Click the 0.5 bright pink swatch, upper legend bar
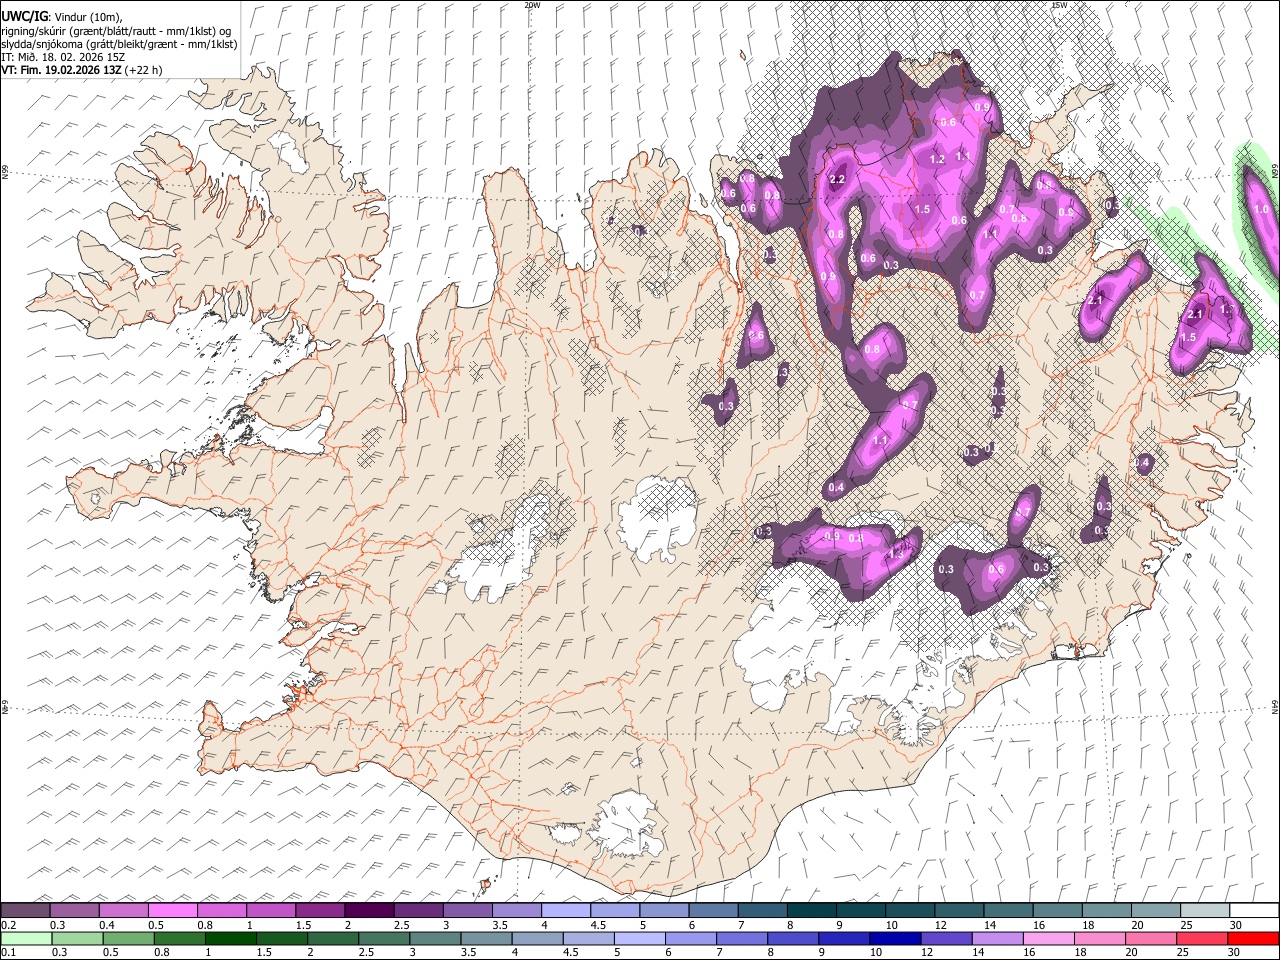Screen dimensions: 1280x960 click(172, 910)
